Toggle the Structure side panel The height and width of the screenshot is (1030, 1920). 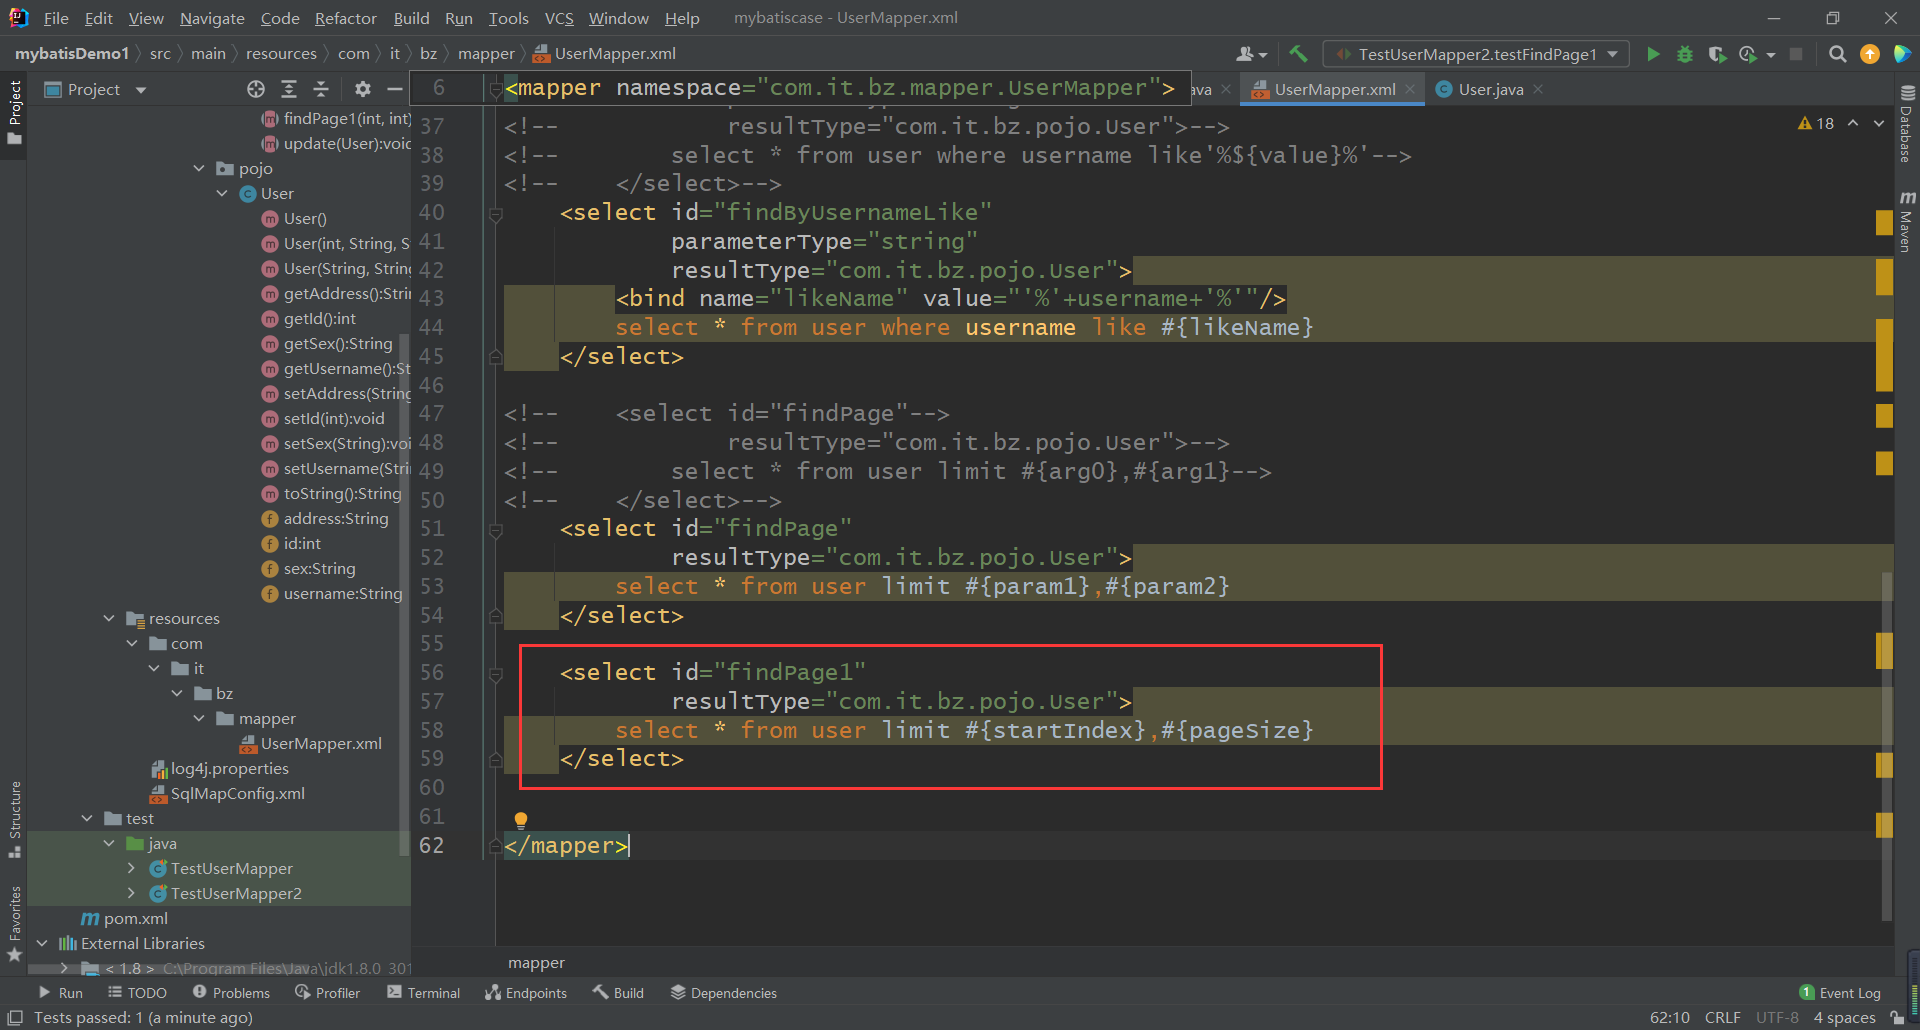pyautogui.click(x=14, y=819)
